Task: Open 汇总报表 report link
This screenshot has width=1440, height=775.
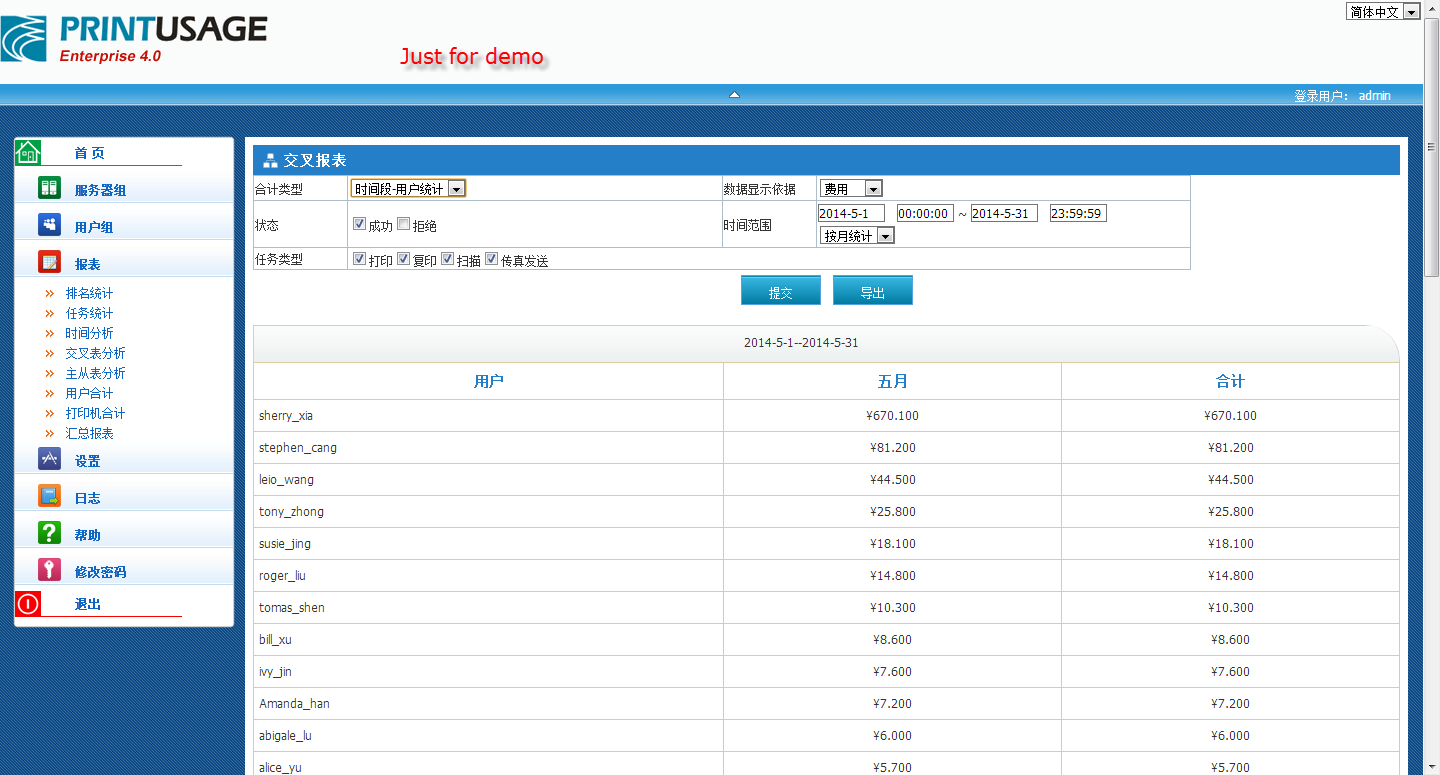Action: [90, 433]
